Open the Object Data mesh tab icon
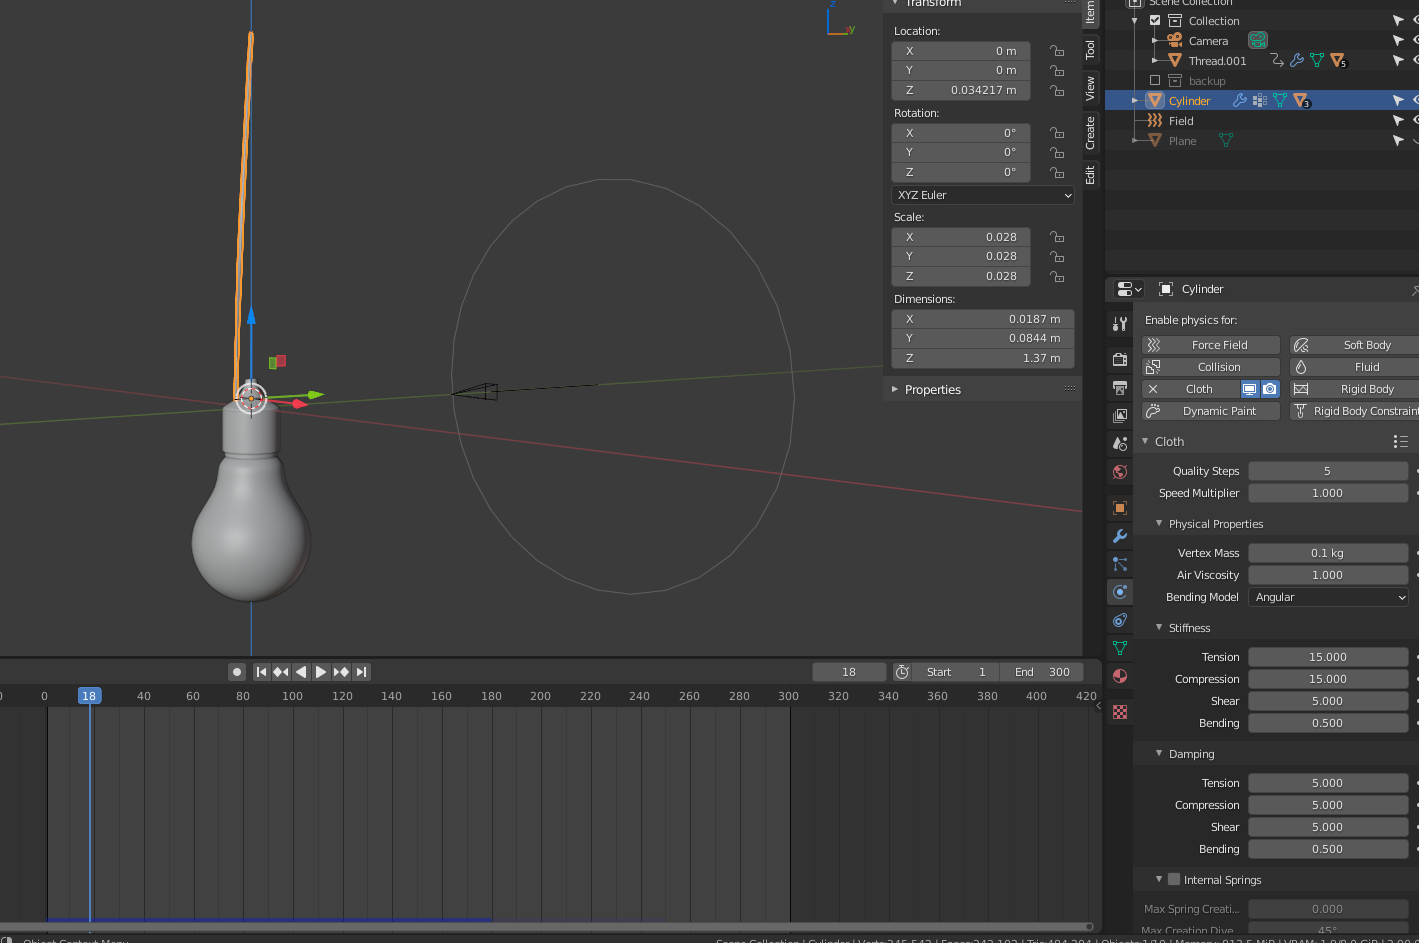1419x943 pixels. tap(1120, 648)
